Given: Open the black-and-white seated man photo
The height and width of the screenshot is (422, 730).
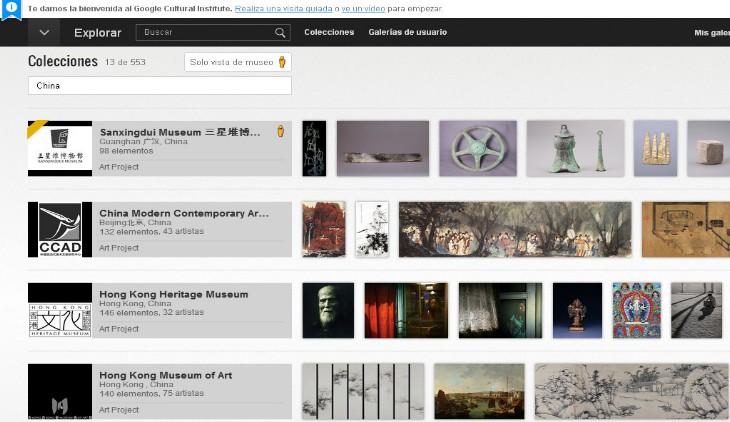Looking at the screenshot, I should tap(696, 310).
